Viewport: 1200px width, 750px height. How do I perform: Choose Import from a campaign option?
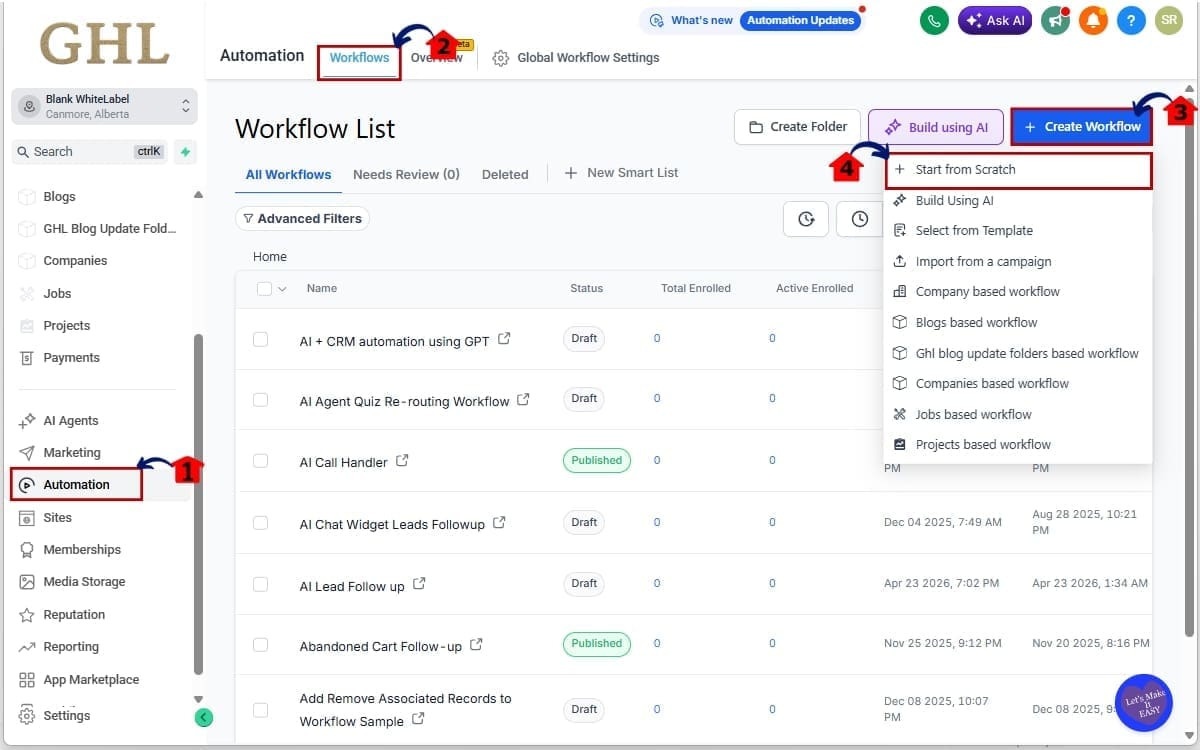tap(1018, 262)
